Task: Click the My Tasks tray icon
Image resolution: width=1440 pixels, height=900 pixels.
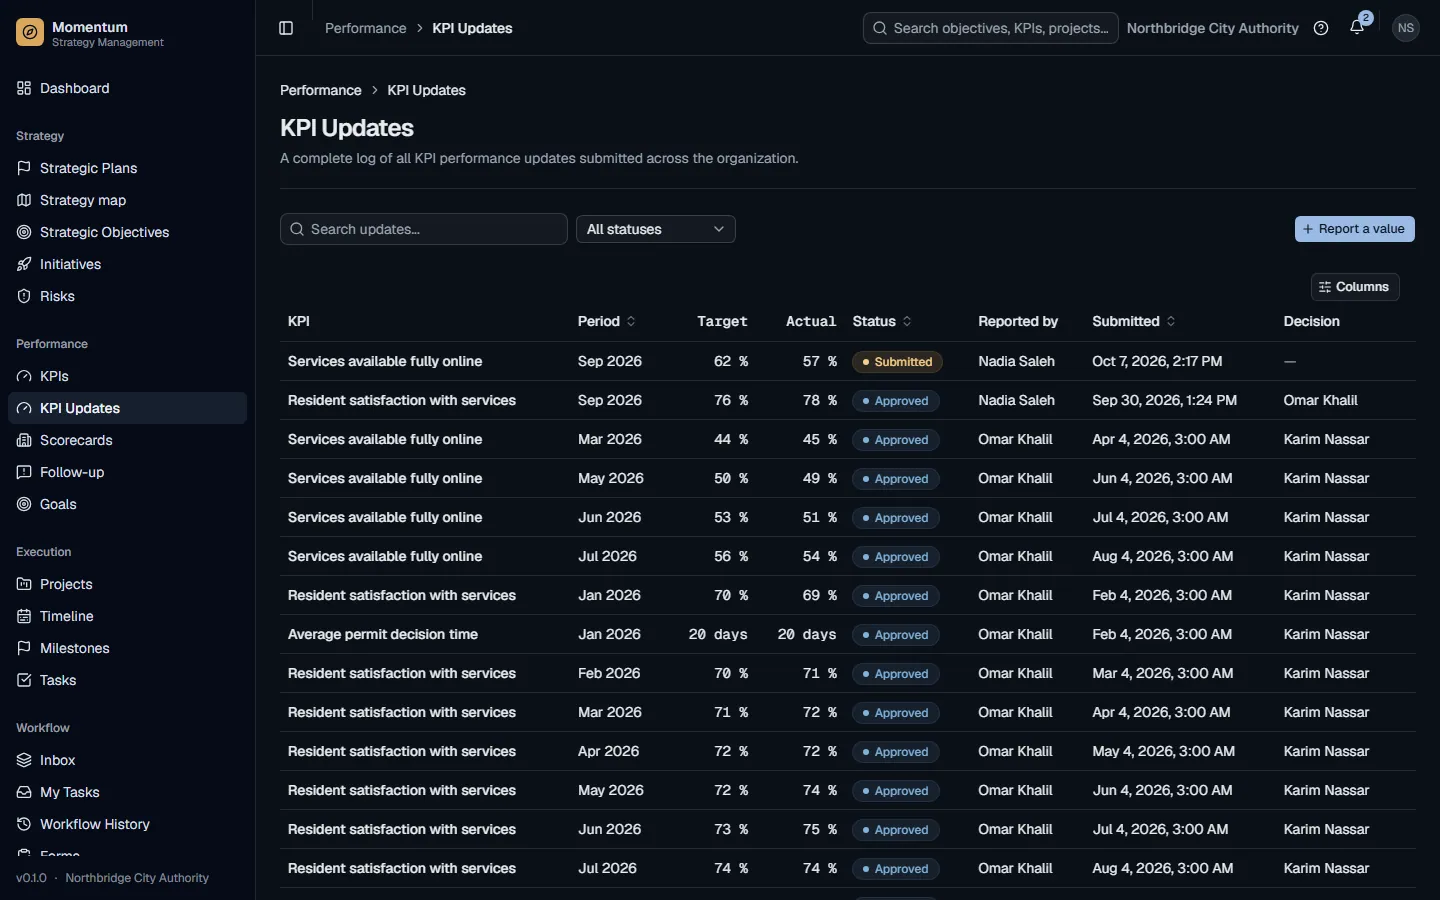Action: click(24, 792)
